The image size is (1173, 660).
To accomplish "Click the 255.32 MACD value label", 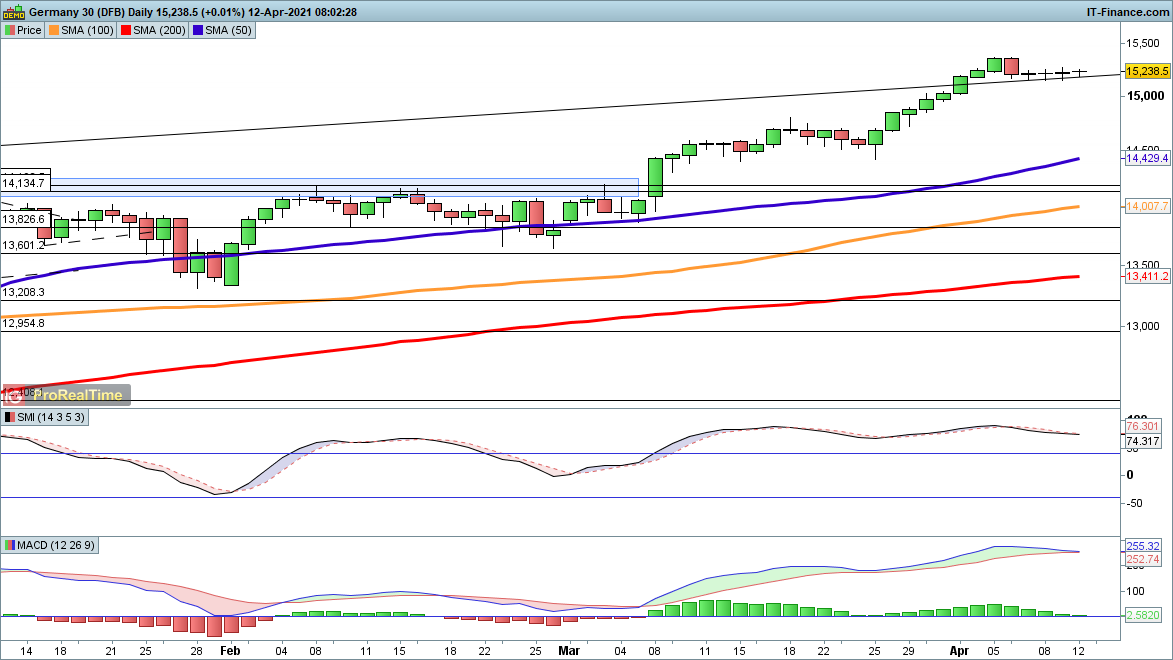I will [1142, 547].
